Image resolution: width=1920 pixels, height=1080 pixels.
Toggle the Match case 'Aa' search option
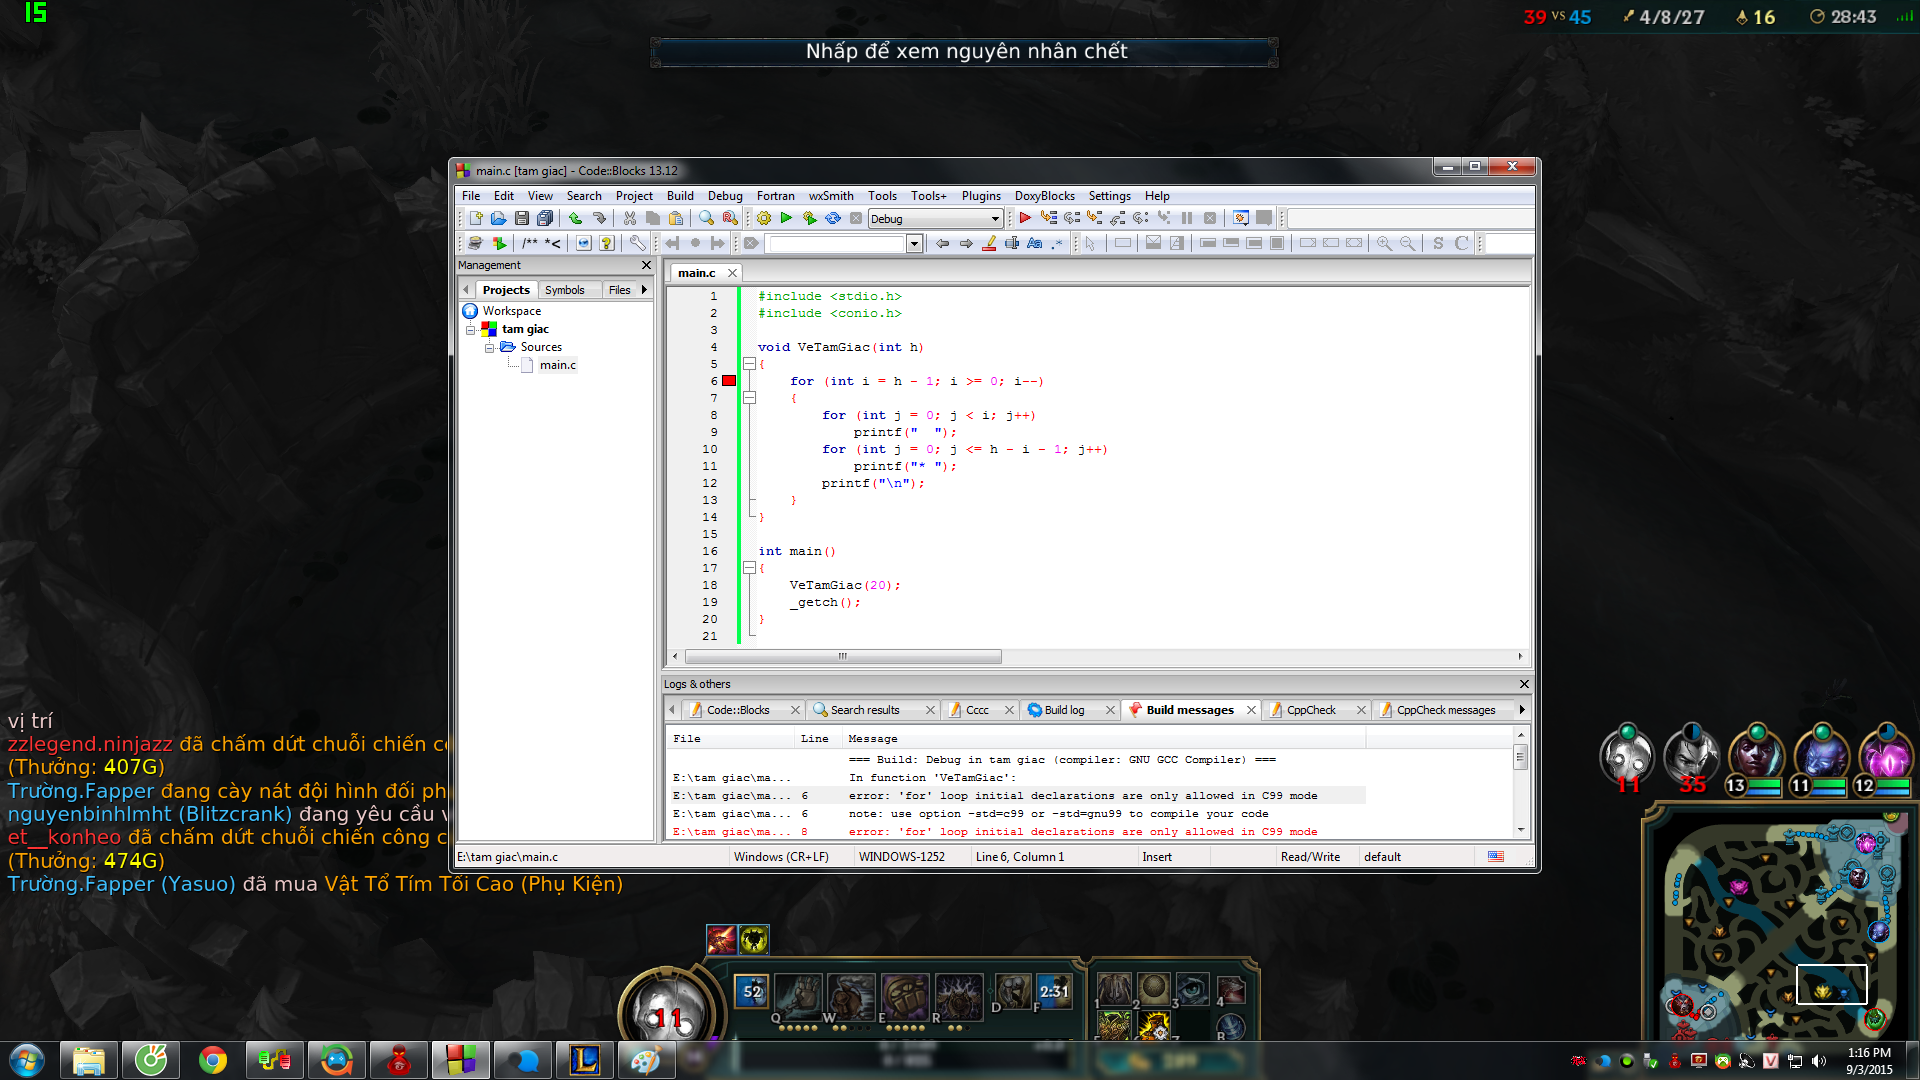point(1034,243)
